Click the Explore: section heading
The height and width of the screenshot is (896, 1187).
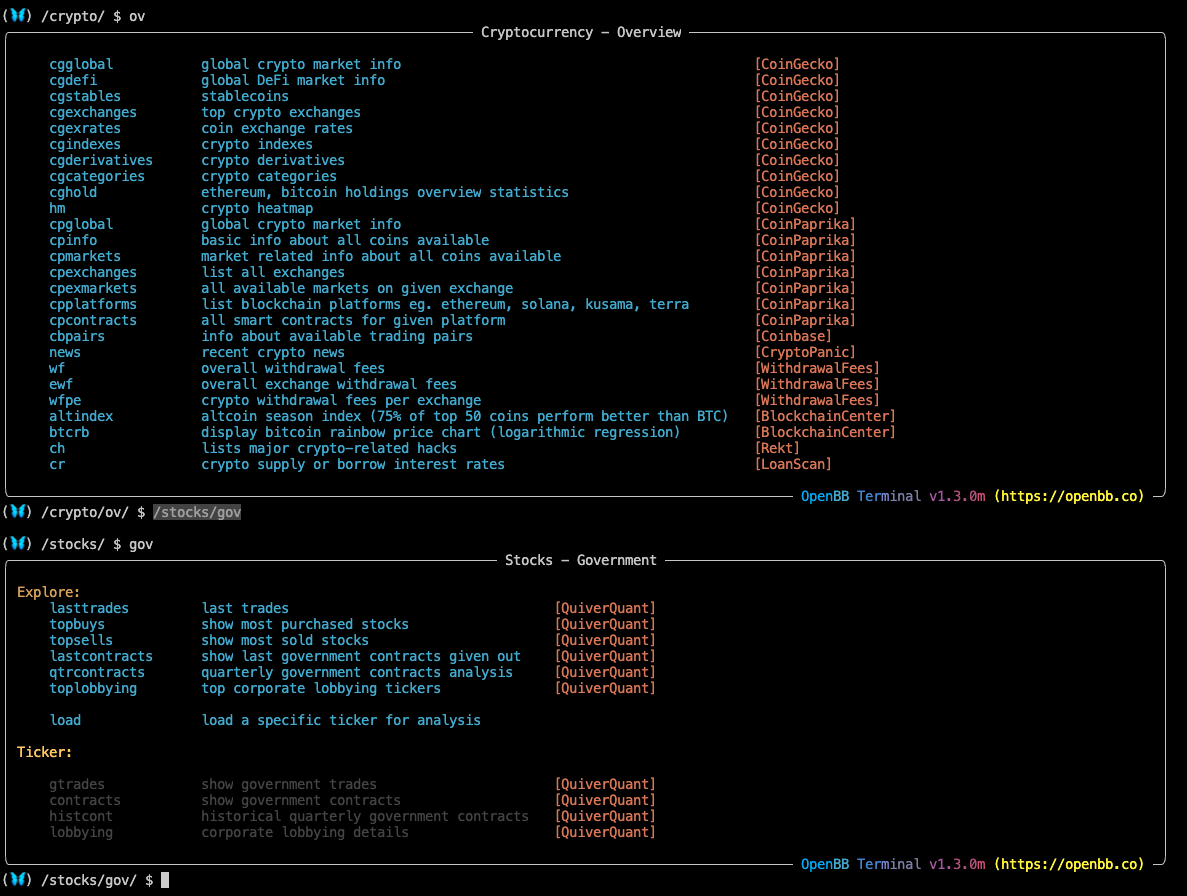click(48, 592)
